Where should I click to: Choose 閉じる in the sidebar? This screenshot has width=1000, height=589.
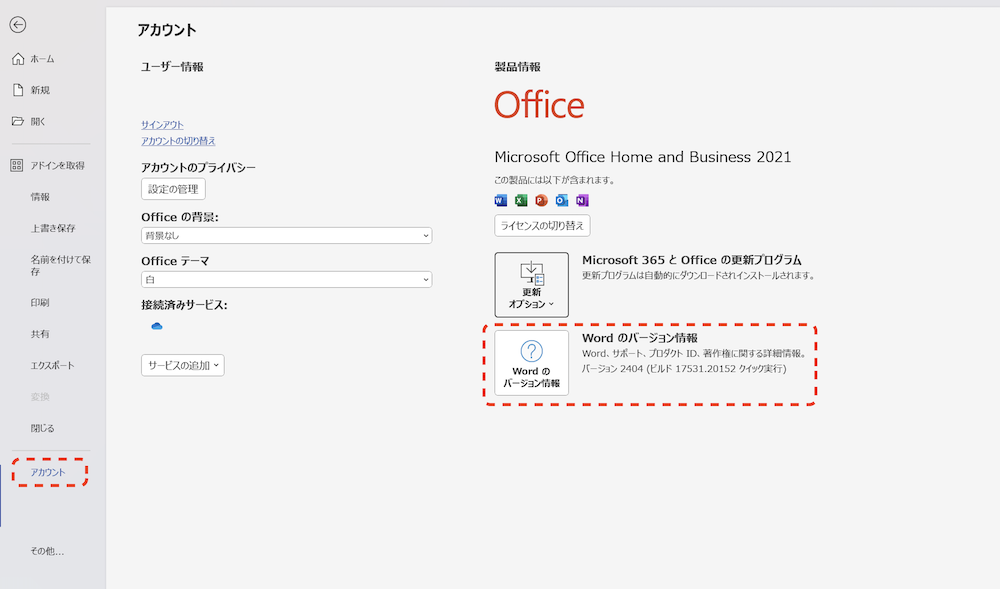click(x=43, y=428)
